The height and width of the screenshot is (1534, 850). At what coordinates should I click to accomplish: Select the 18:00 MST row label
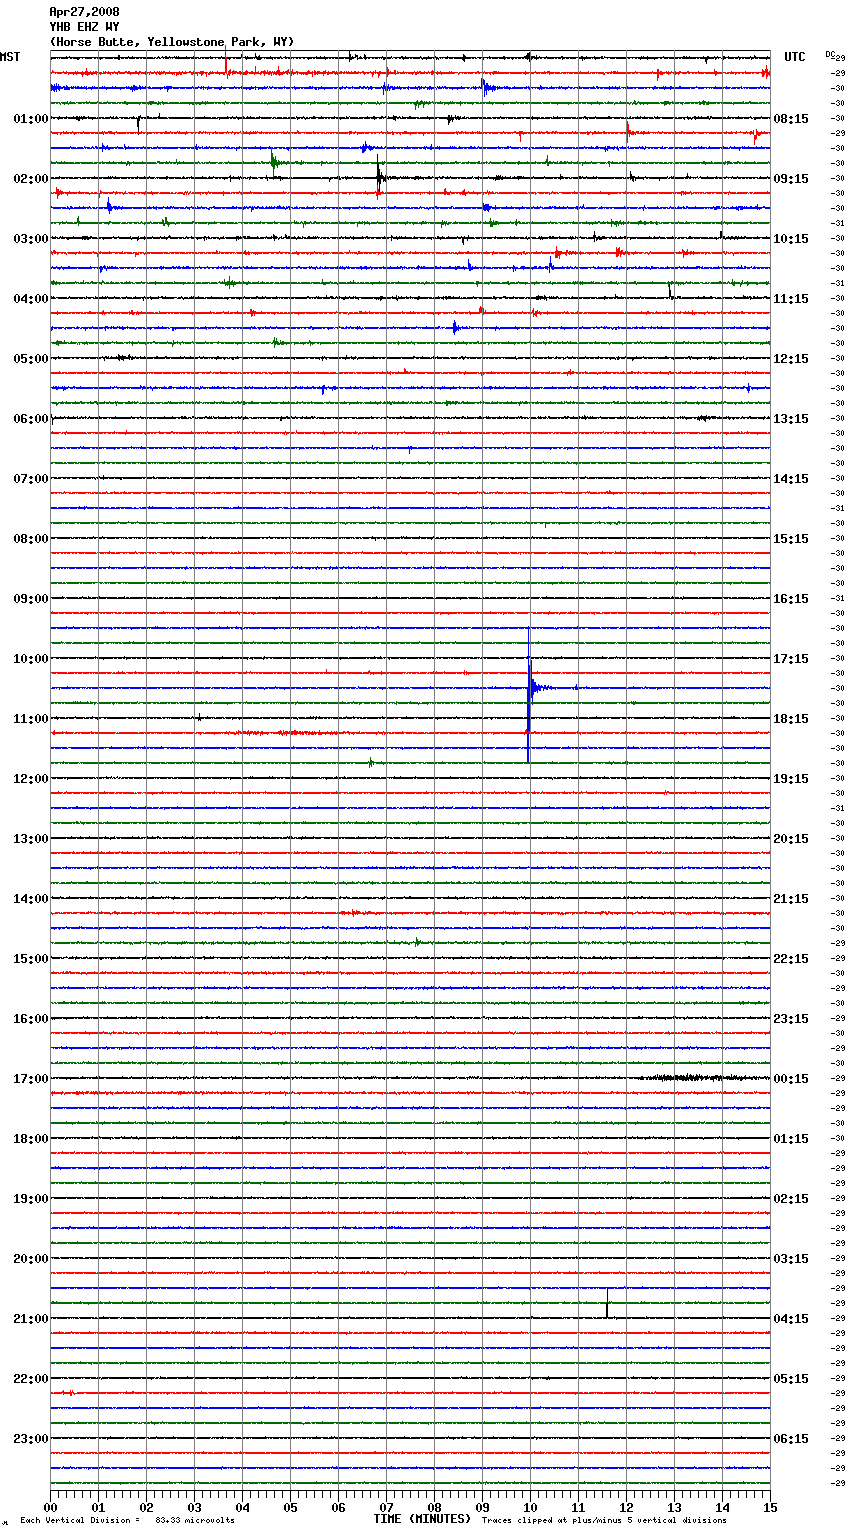point(31,1139)
